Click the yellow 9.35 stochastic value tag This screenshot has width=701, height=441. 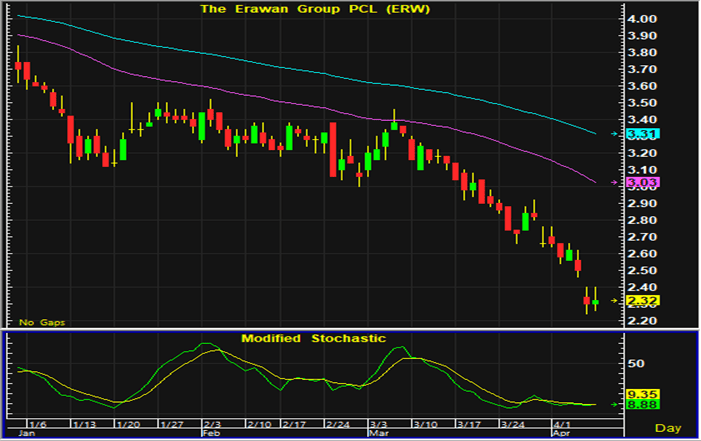point(639,394)
